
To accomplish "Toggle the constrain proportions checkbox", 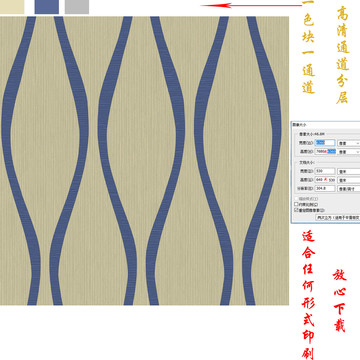I will pos(296,204).
